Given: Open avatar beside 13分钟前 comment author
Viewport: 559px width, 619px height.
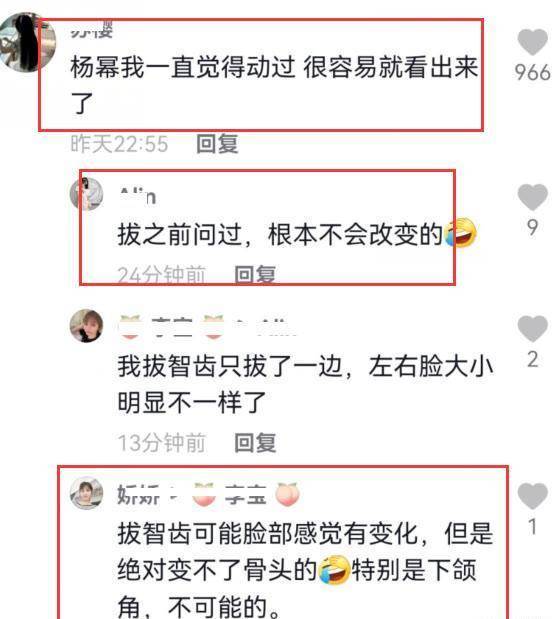Looking at the screenshot, I should [86, 326].
